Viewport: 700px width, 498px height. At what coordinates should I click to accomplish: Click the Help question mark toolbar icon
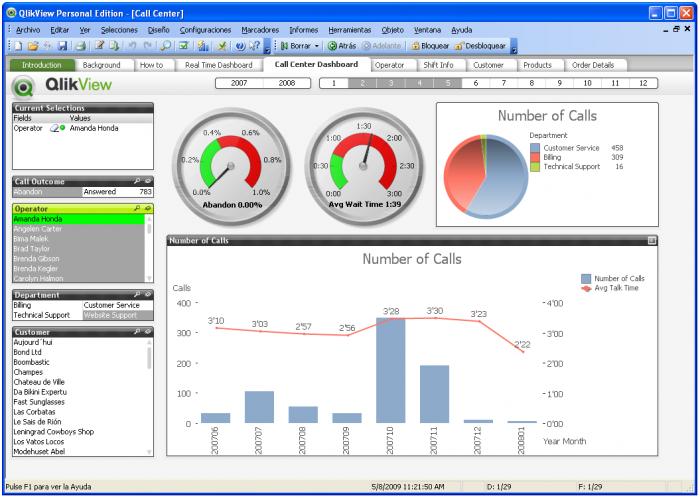tap(258, 46)
